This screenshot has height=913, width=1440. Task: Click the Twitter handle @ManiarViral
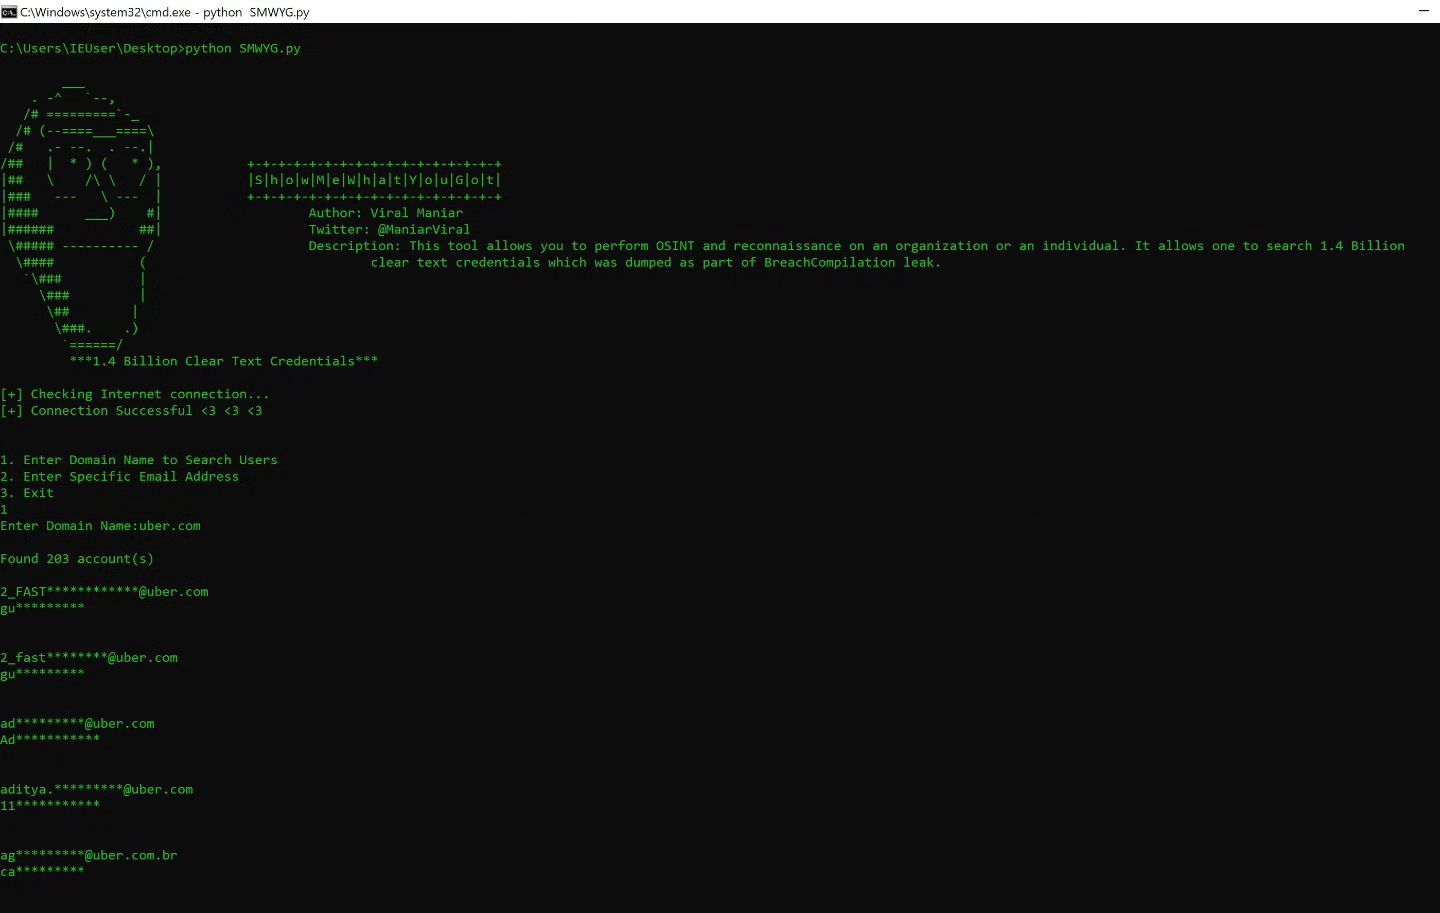click(423, 229)
